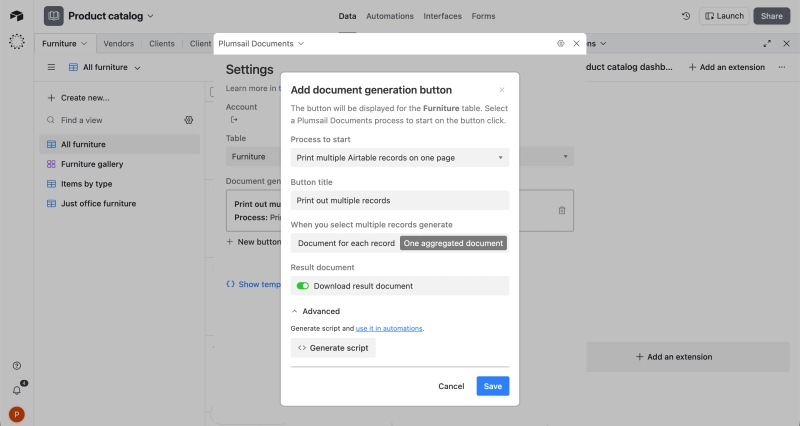This screenshot has height=426, width=800.
Task: Toggle the views sidebar hamburger icon
Action: 51,67
